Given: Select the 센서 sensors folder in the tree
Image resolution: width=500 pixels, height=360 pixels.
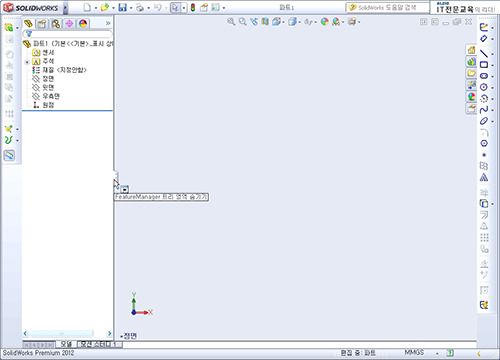Looking at the screenshot, I should [x=43, y=52].
